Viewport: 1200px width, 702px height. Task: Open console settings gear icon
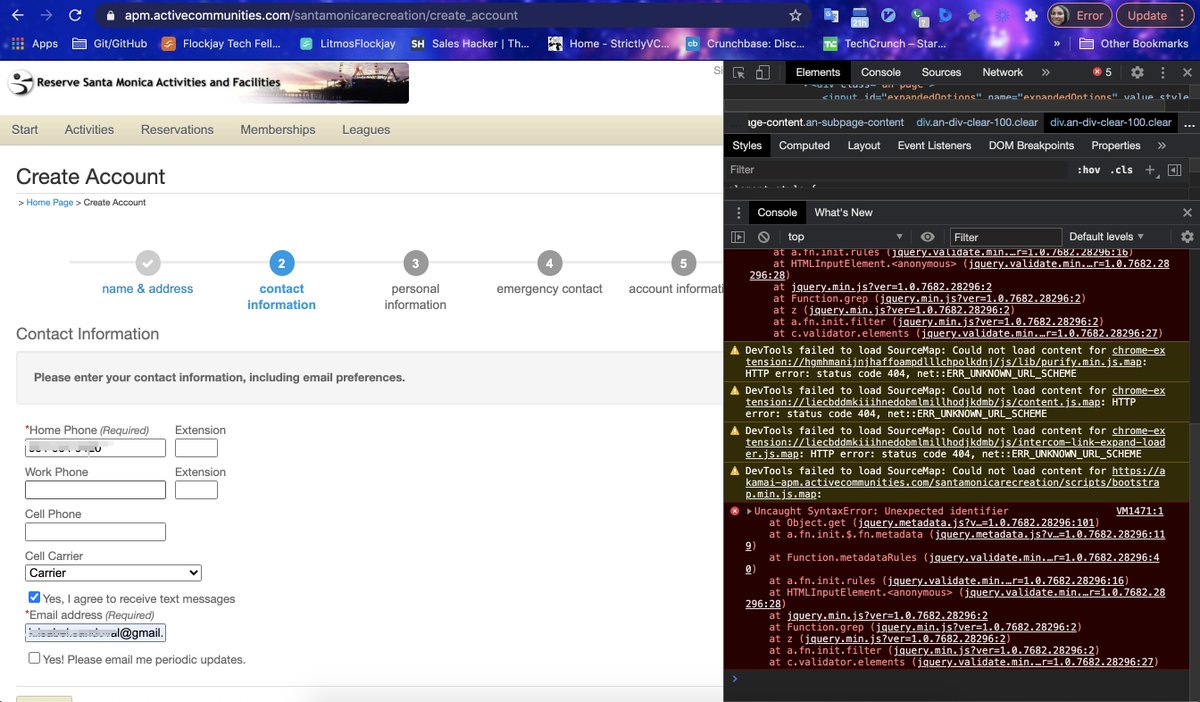point(1187,237)
